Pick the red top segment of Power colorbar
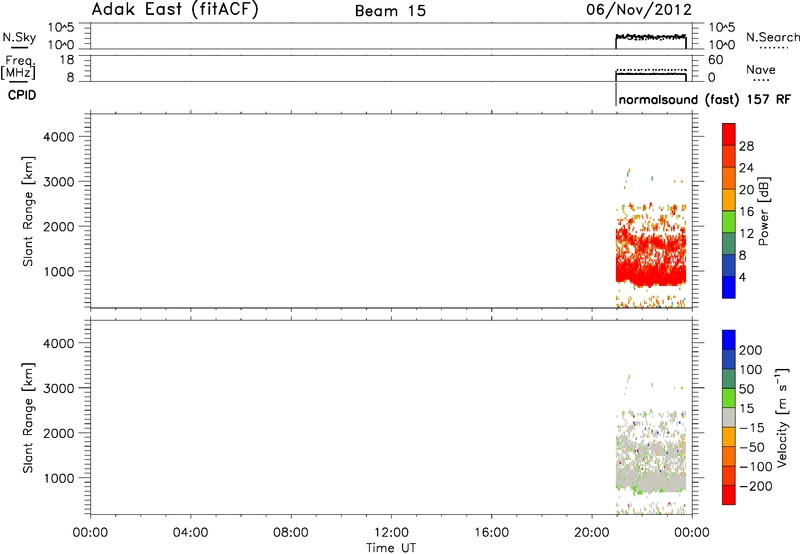 tap(729, 134)
